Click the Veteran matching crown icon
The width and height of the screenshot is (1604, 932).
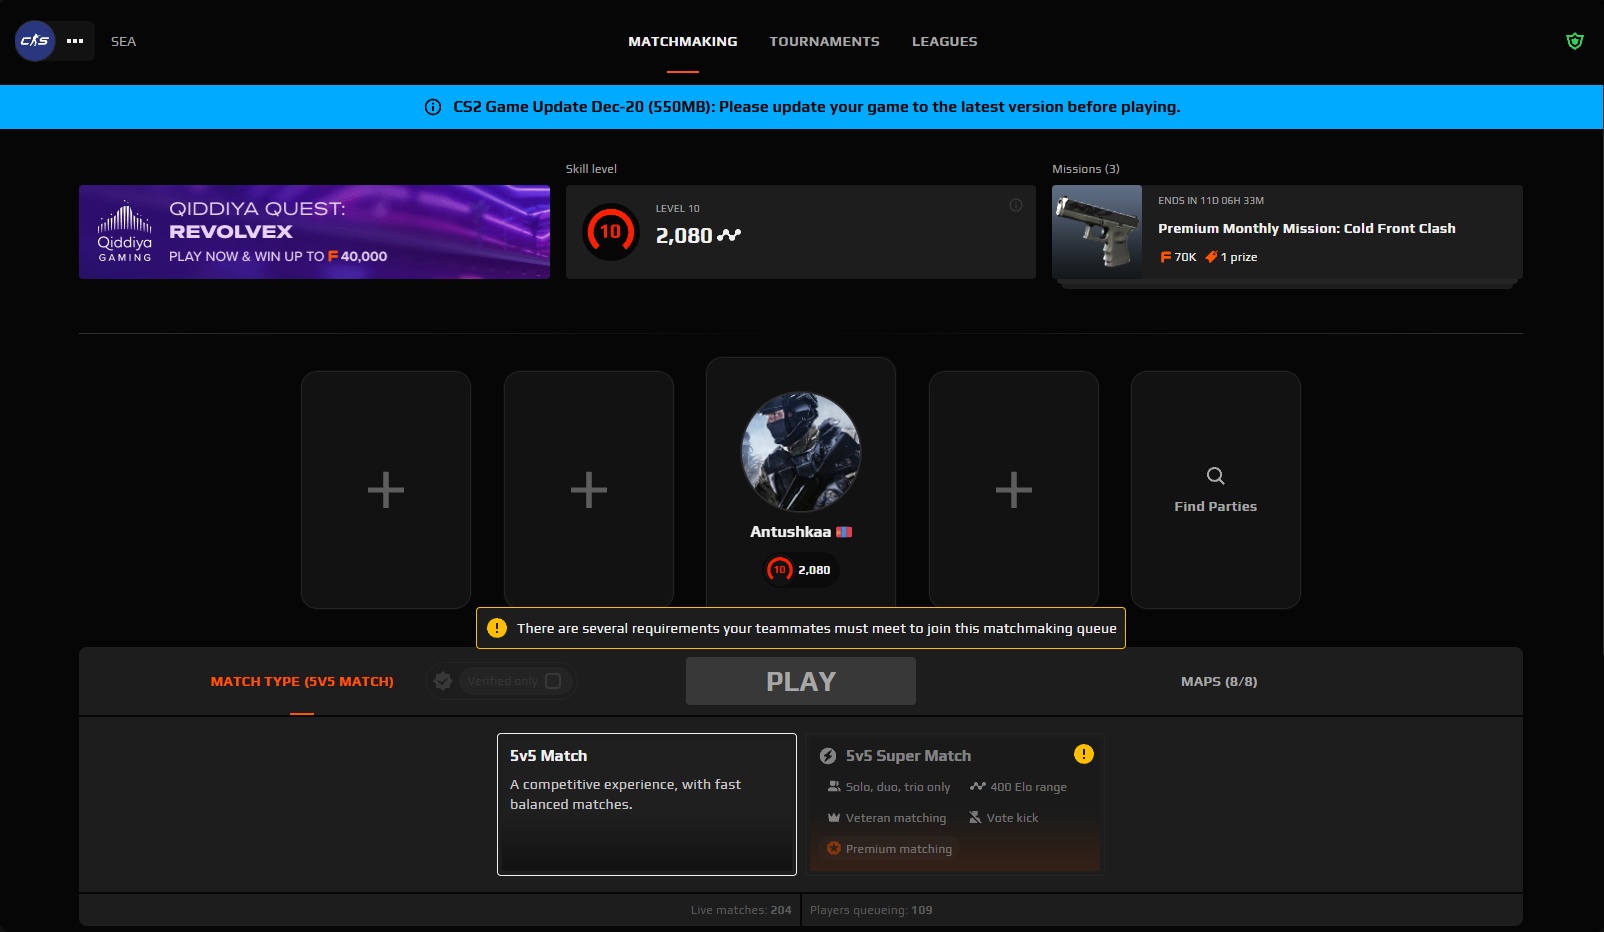tap(834, 818)
